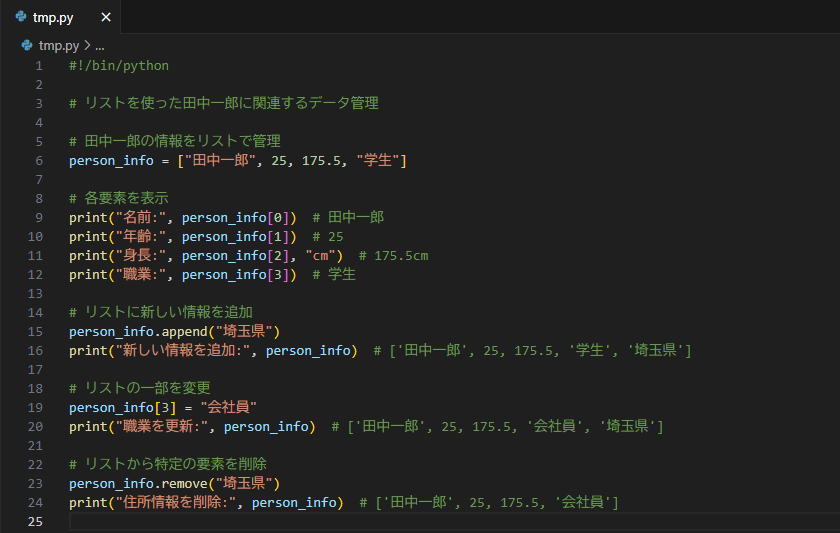This screenshot has height=533, width=840.
Task: Click line number 25 in gutter
Action: coord(35,522)
